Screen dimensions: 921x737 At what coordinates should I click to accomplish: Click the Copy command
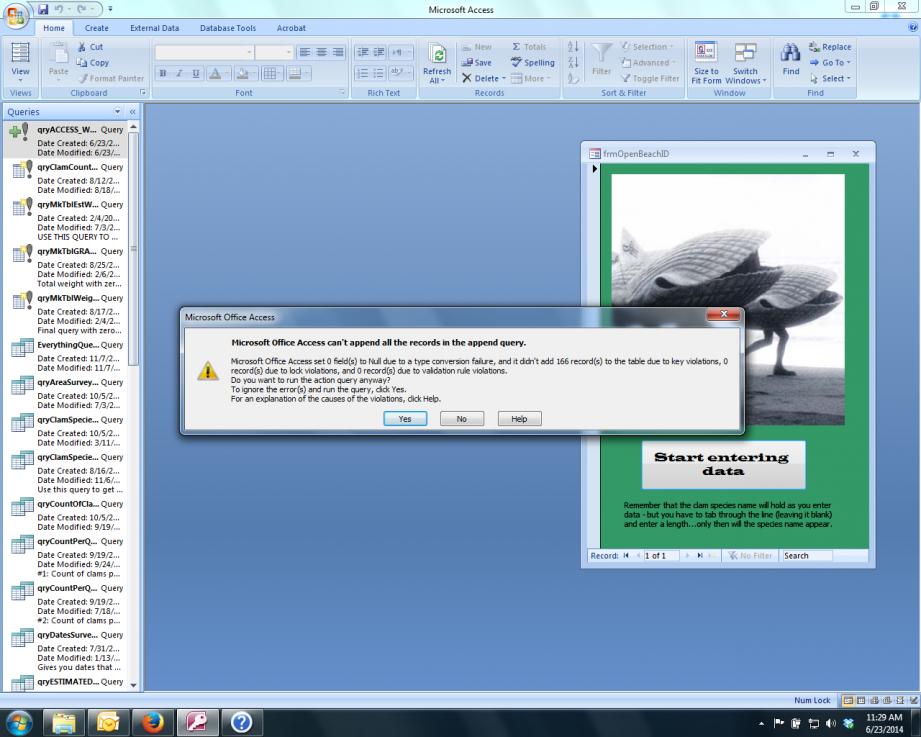tap(93, 62)
